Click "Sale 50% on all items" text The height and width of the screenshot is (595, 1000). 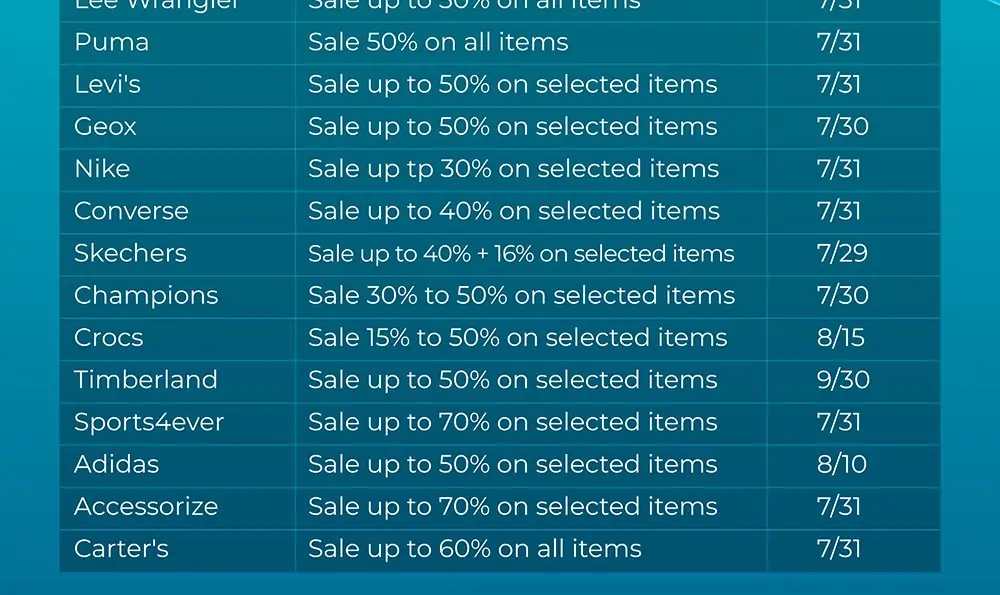click(x=438, y=43)
